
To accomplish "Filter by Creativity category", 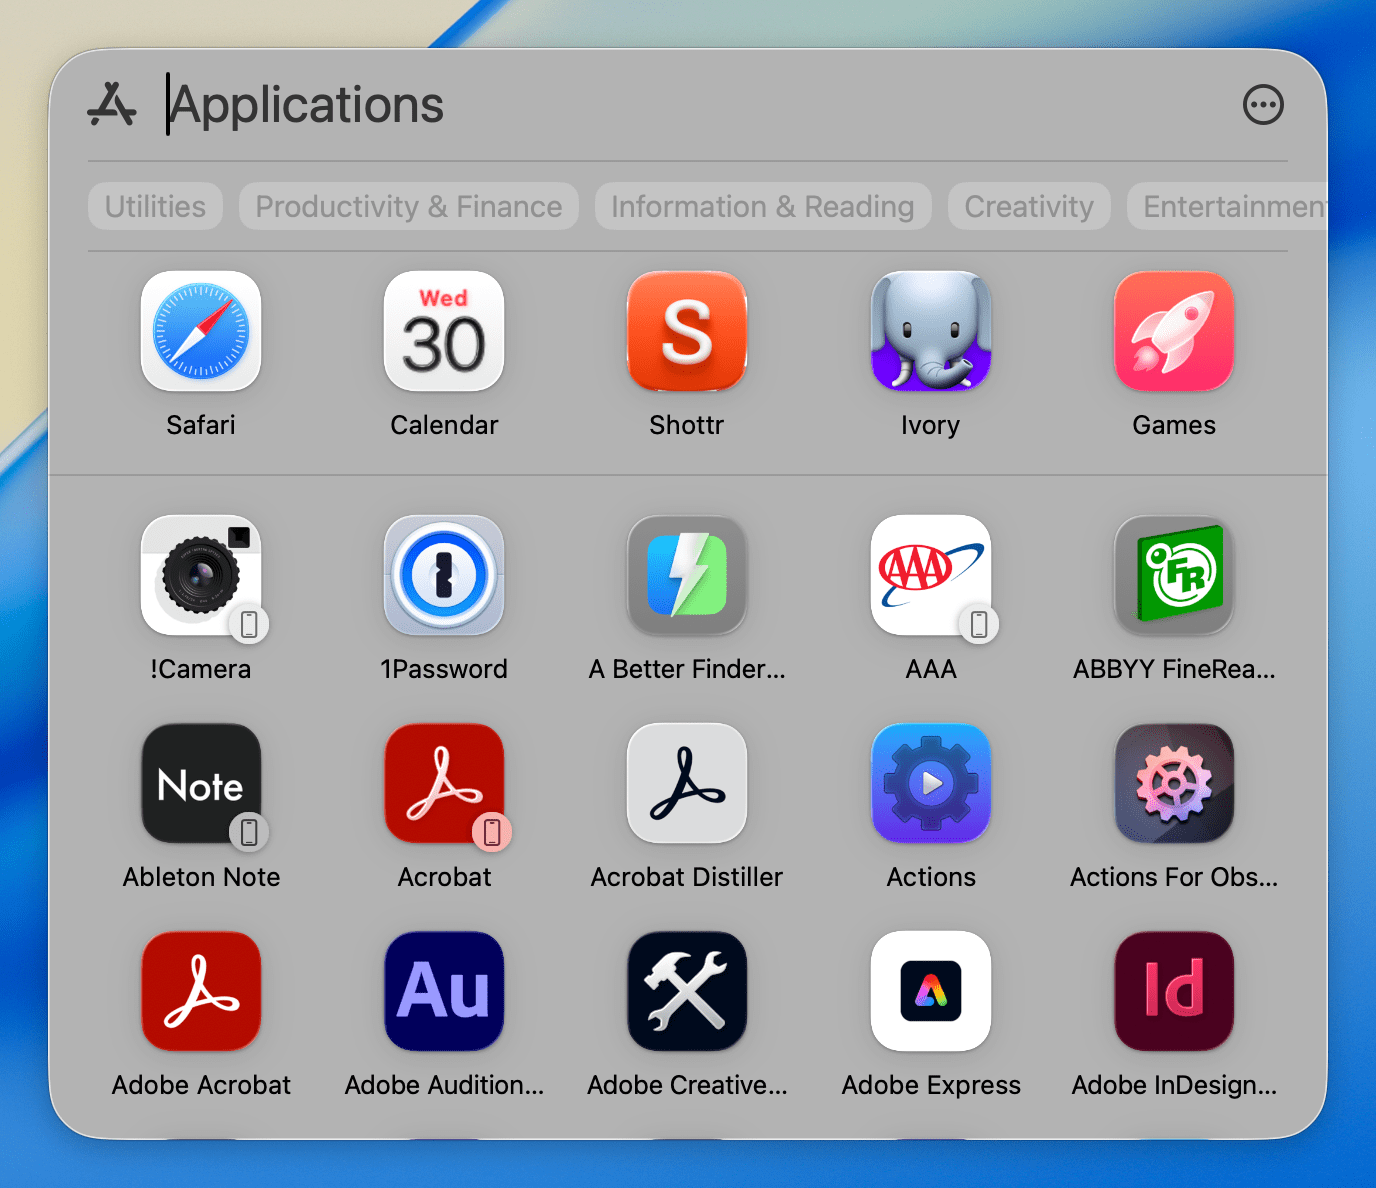I will pos(1029,206).
